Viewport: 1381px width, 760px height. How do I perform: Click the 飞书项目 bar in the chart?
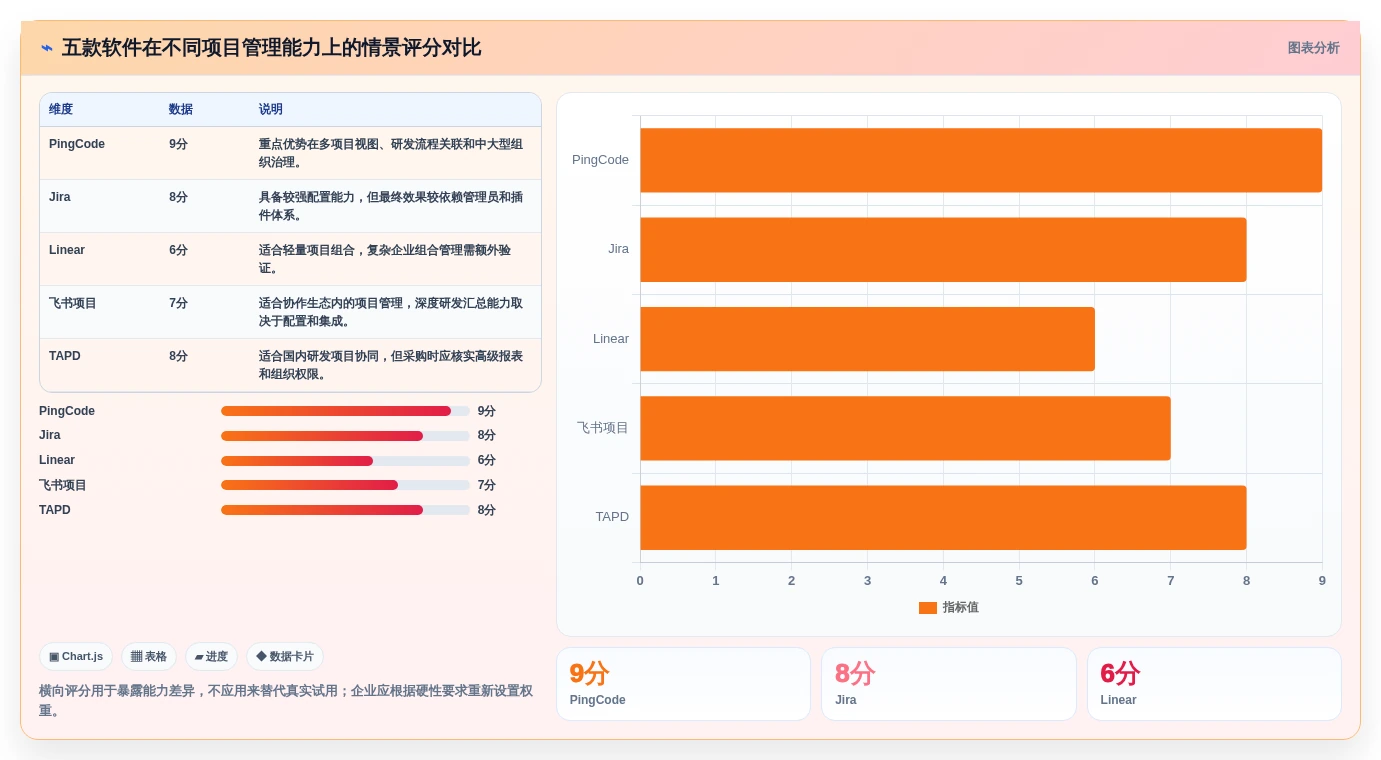coord(905,428)
